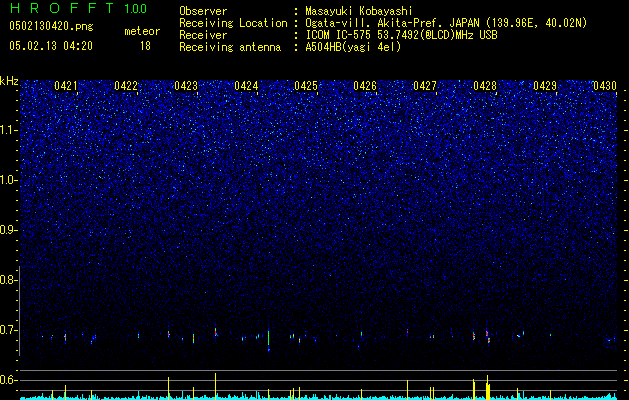
Task: Click the 0427 time marker
Action: coord(425,86)
